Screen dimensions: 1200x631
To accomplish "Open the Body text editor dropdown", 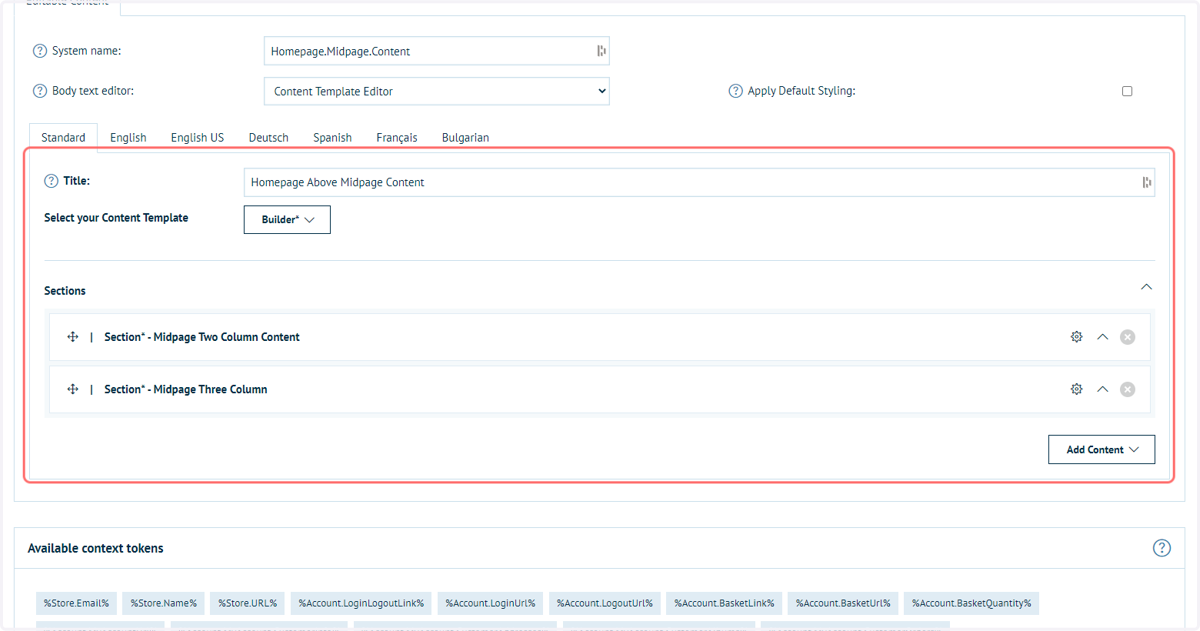I will tap(437, 91).
